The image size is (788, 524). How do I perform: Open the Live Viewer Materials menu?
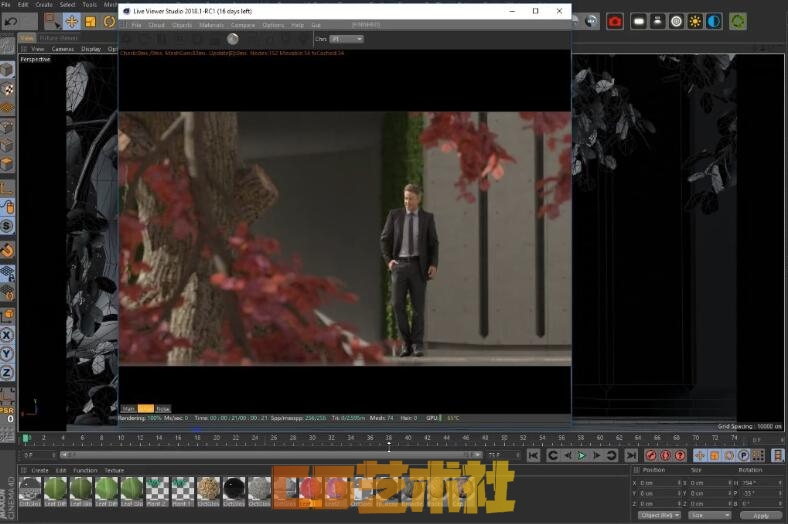(x=211, y=25)
